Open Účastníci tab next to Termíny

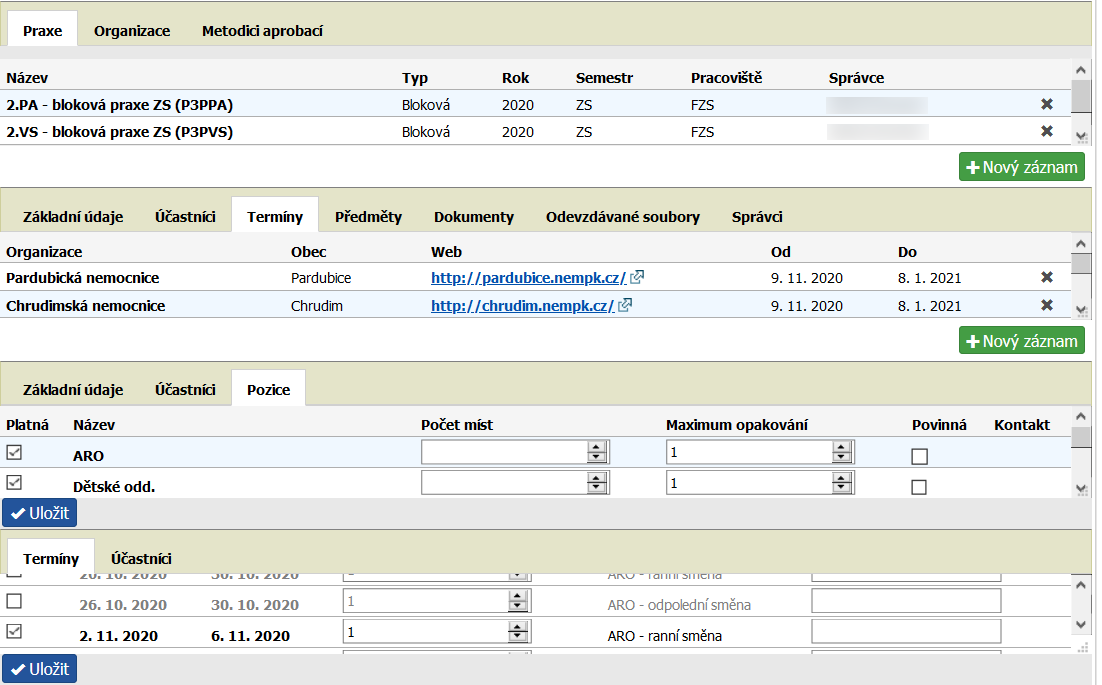[185, 216]
